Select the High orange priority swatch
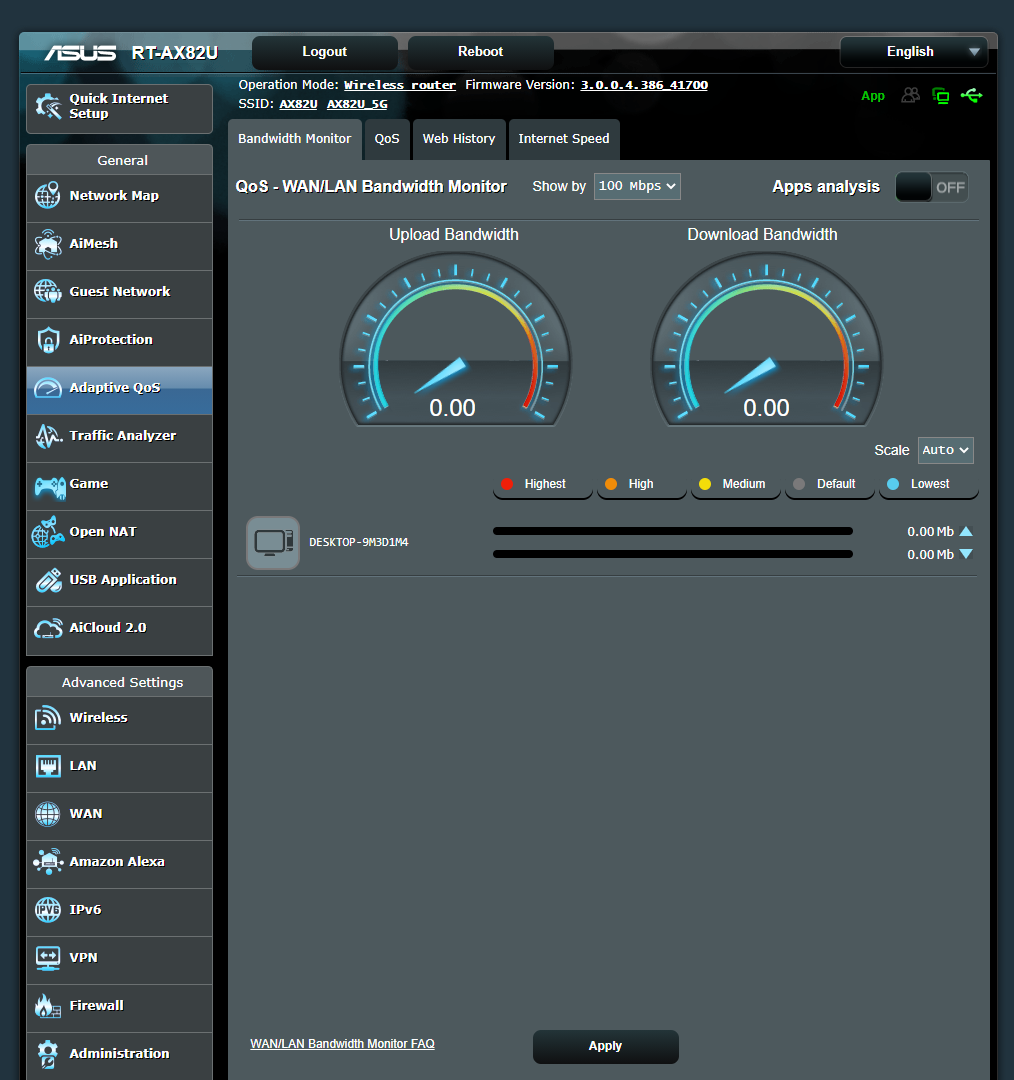This screenshot has width=1014, height=1080. (x=611, y=484)
